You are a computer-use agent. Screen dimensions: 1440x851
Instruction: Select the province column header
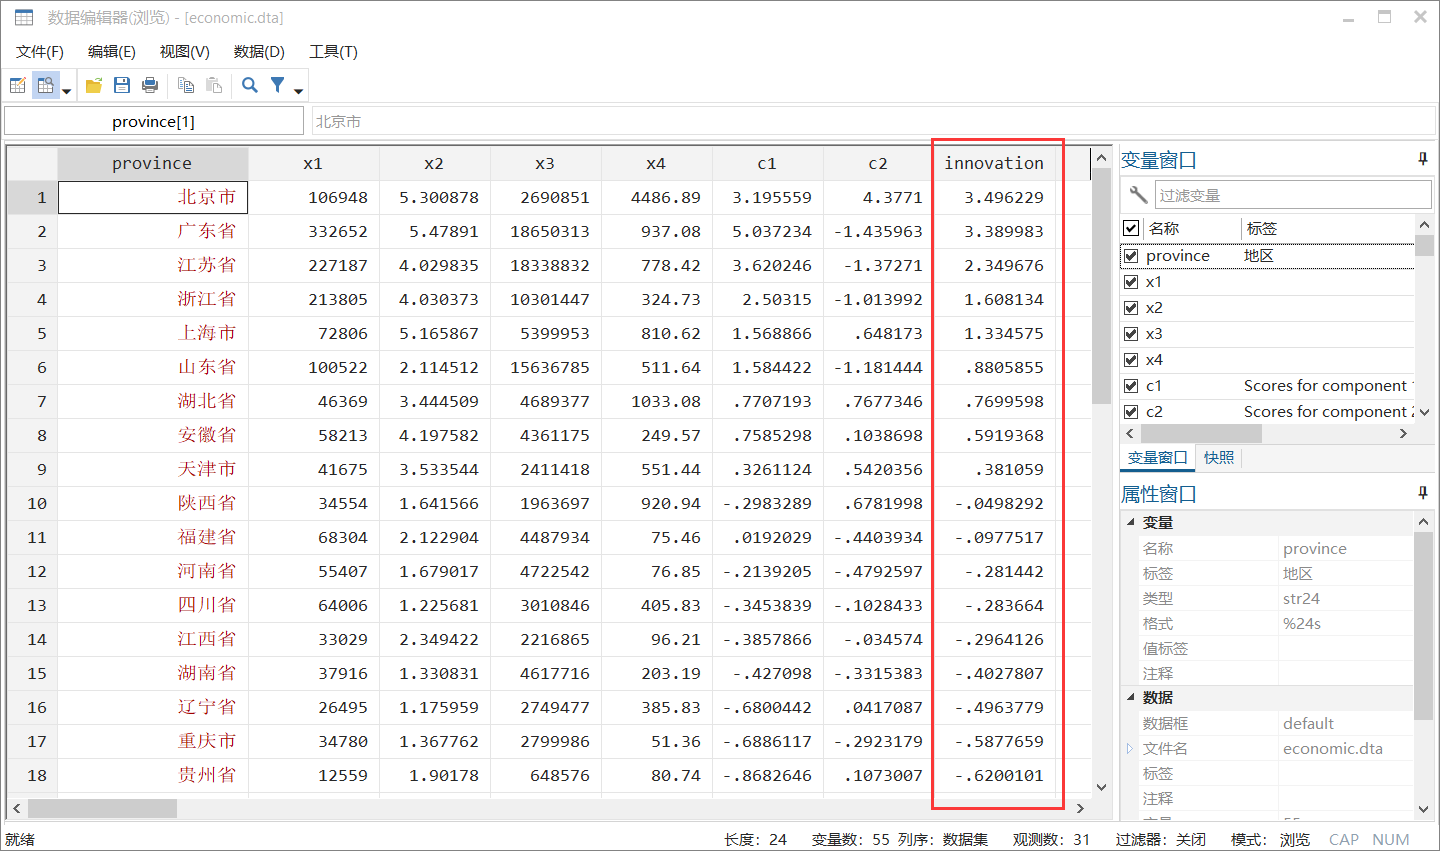pos(152,163)
